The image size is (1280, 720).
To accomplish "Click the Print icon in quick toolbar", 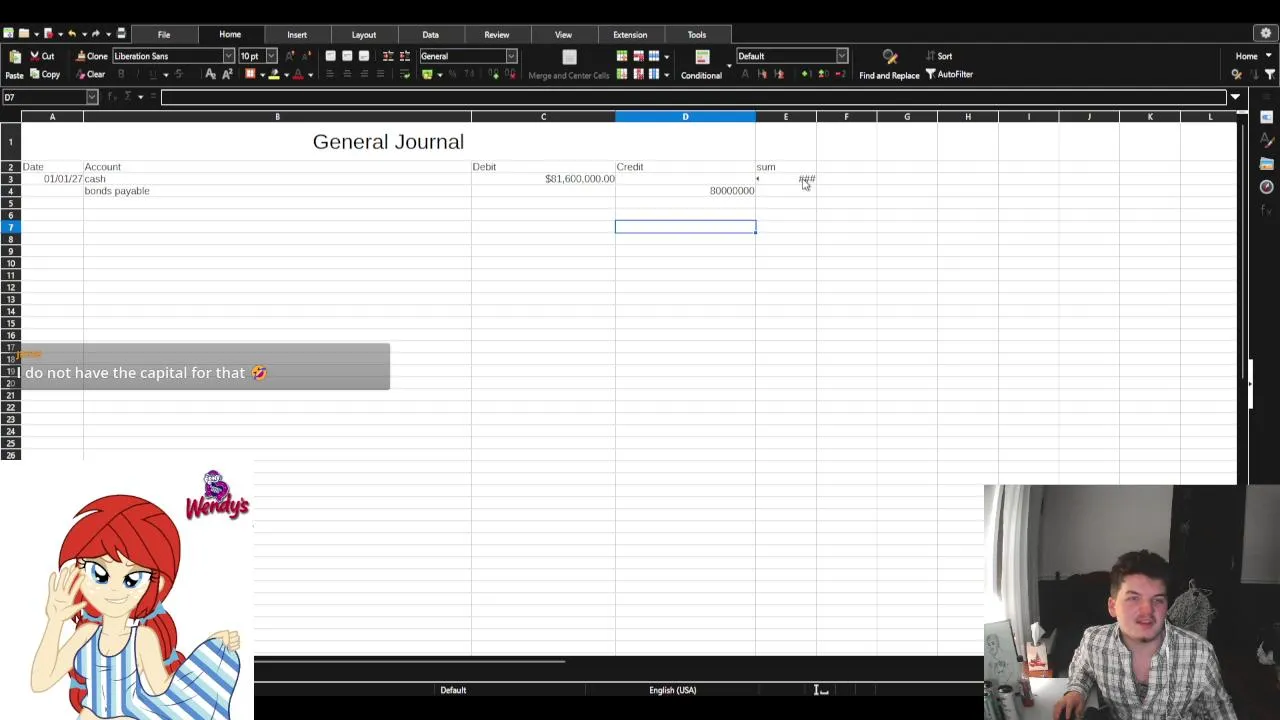I will [121, 33].
